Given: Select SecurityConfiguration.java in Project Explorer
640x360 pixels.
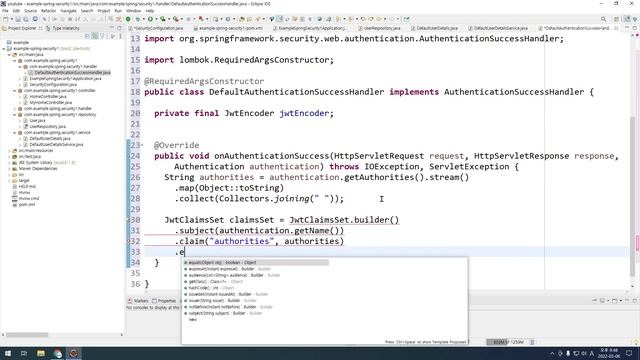Looking at the screenshot, I should click(53, 84).
